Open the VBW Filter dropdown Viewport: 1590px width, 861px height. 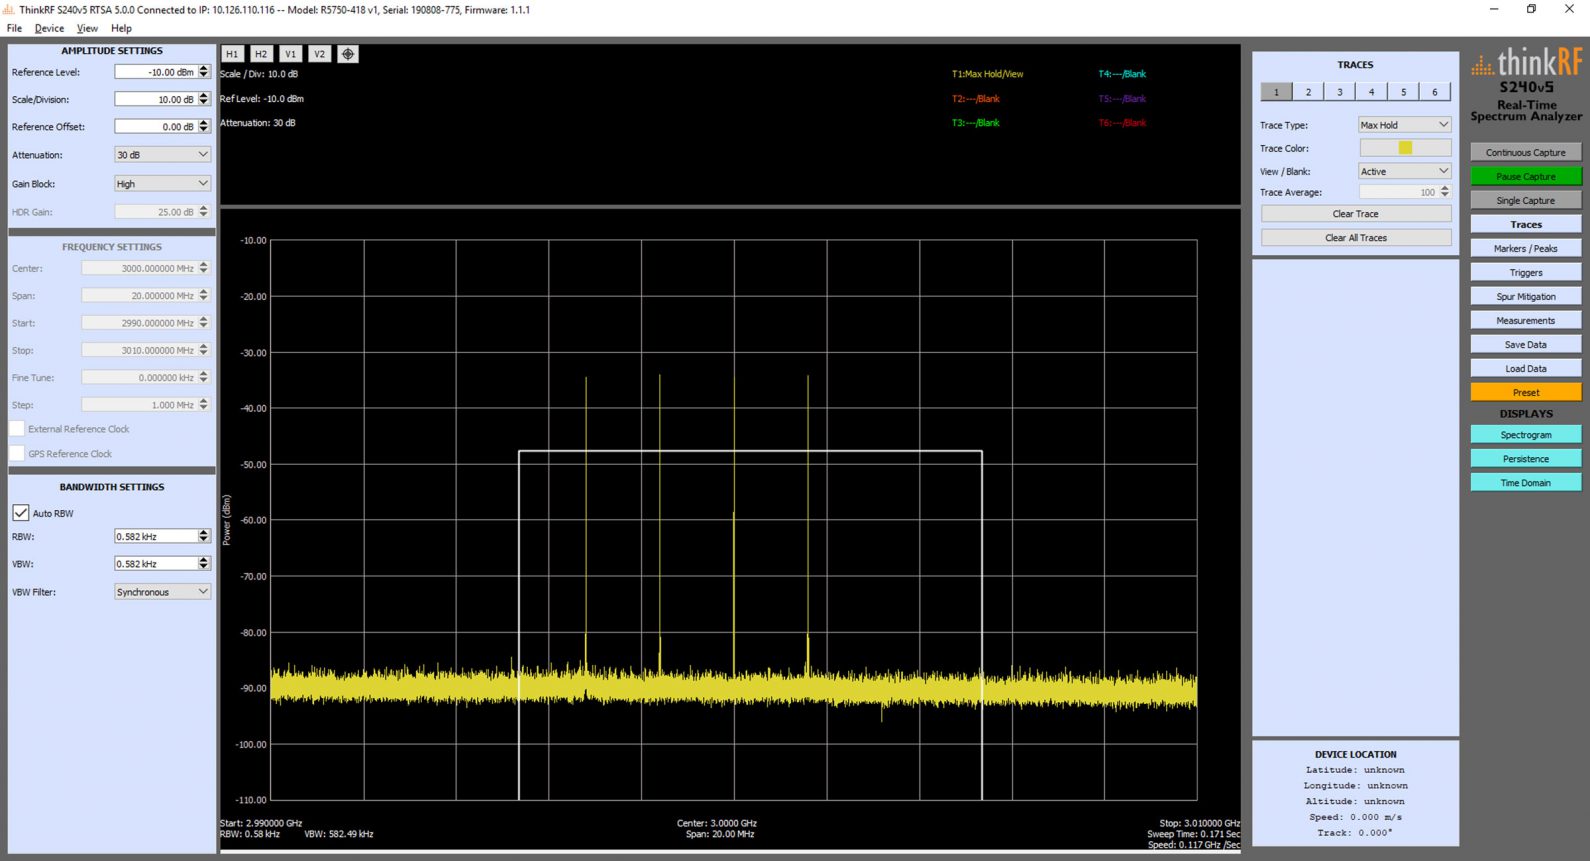[162, 592]
